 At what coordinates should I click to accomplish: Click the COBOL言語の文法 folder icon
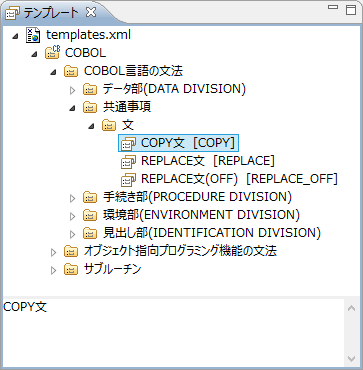(x=71, y=71)
